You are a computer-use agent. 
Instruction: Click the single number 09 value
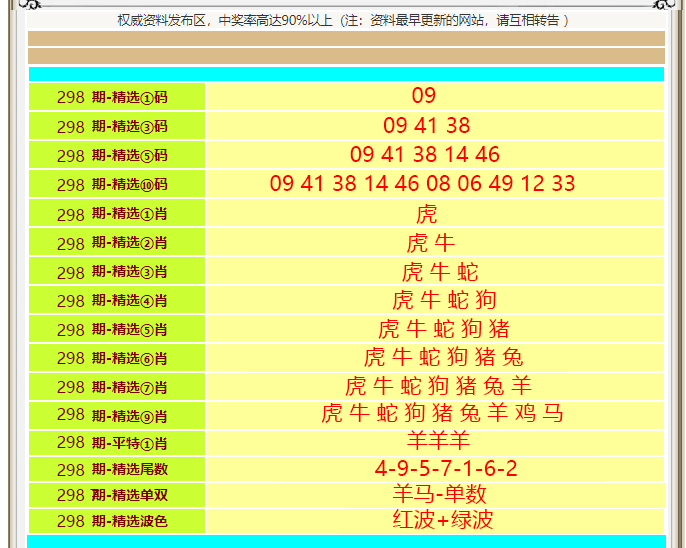(x=424, y=96)
